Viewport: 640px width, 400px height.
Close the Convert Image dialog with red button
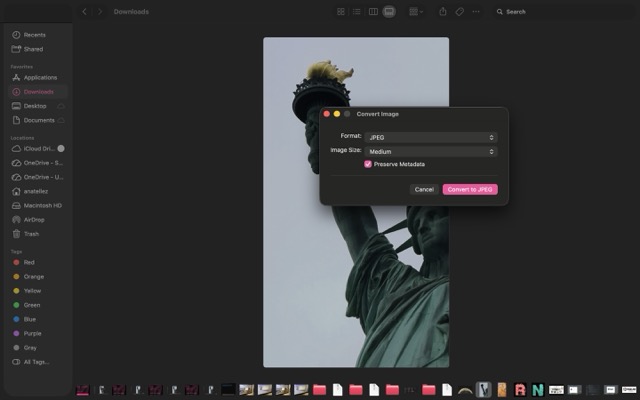[327, 114]
